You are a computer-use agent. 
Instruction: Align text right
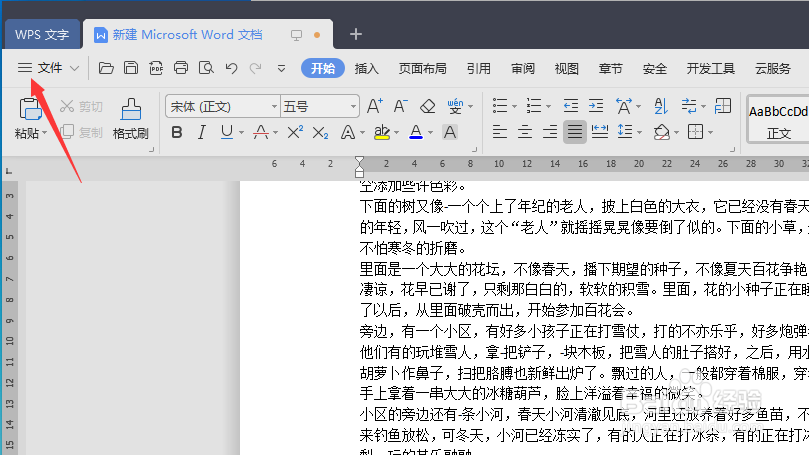pos(549,132)
